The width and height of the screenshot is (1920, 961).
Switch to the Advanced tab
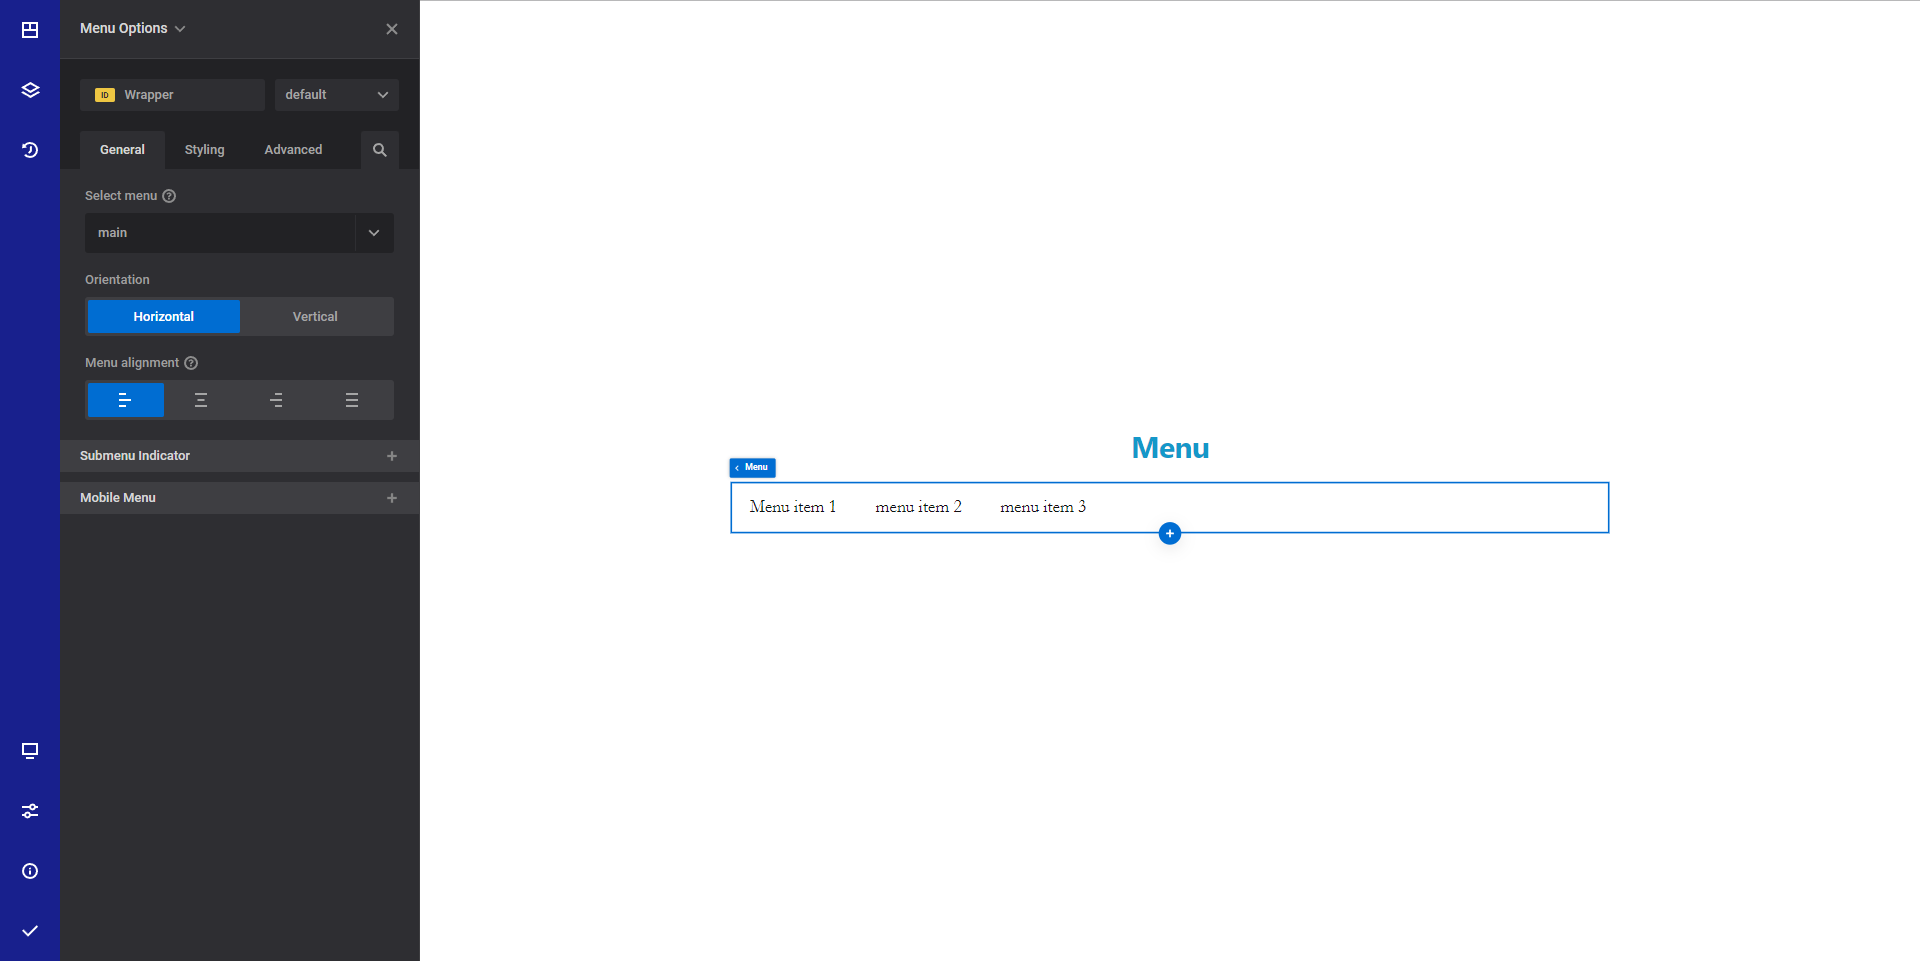[292, 149]
